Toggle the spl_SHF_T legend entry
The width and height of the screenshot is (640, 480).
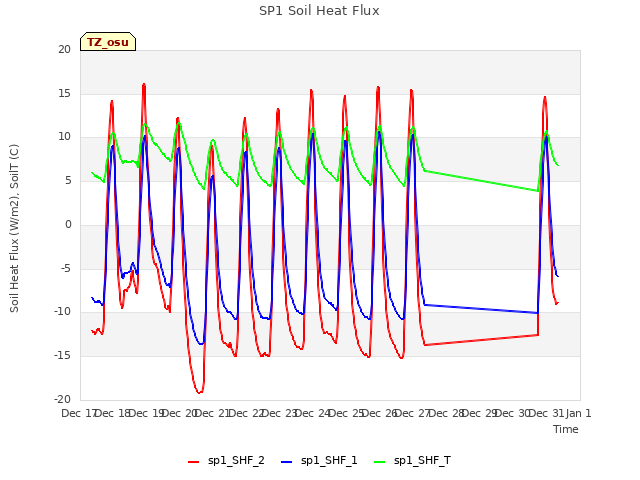click(412, 461)
